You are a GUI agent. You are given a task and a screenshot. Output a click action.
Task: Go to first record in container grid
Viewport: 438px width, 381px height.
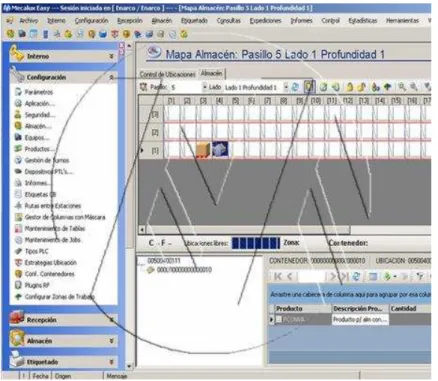pyautogui.click(x=278, y=276)
